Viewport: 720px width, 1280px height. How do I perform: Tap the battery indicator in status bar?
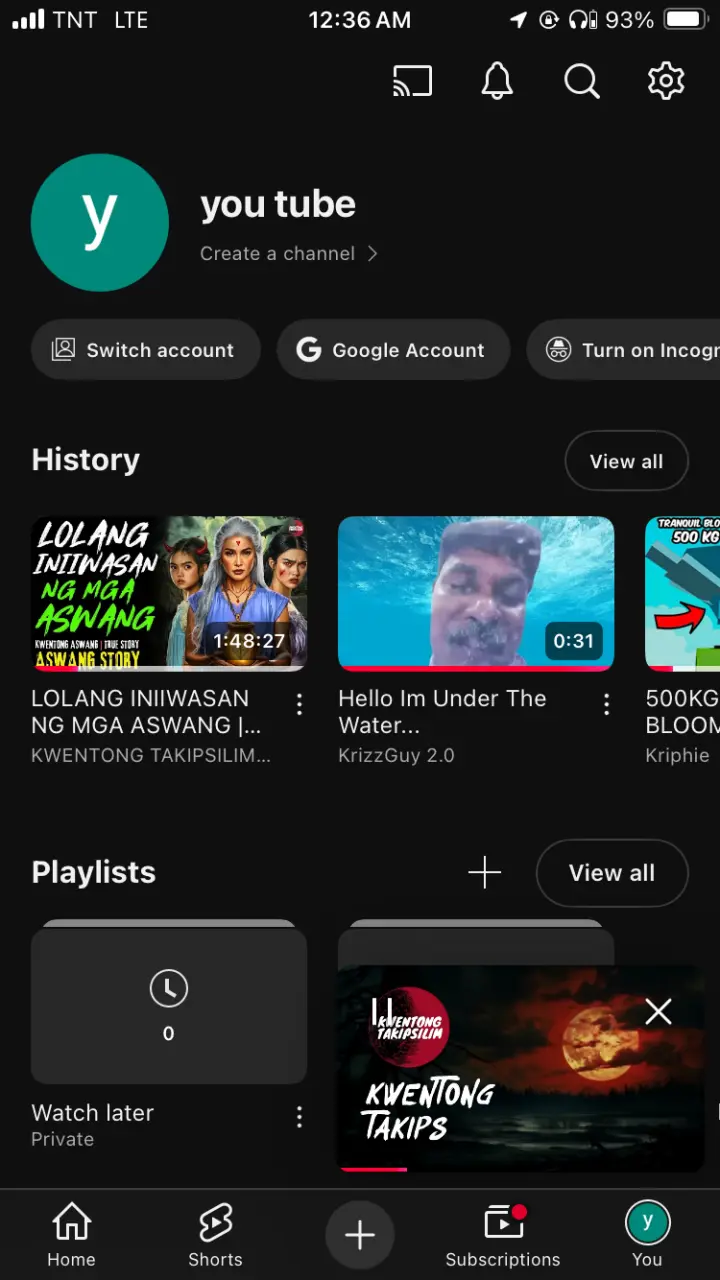click(x=686, y=20)
